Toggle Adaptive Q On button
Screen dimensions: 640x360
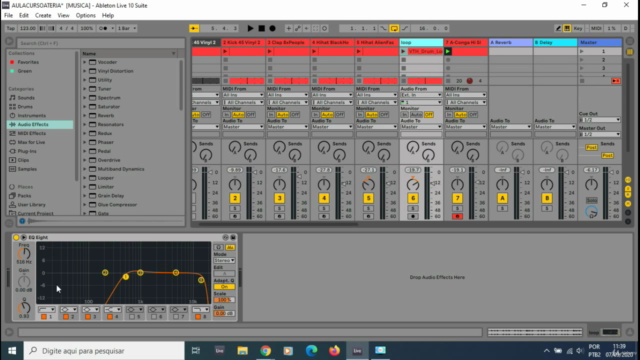click(x=224, y=287)
